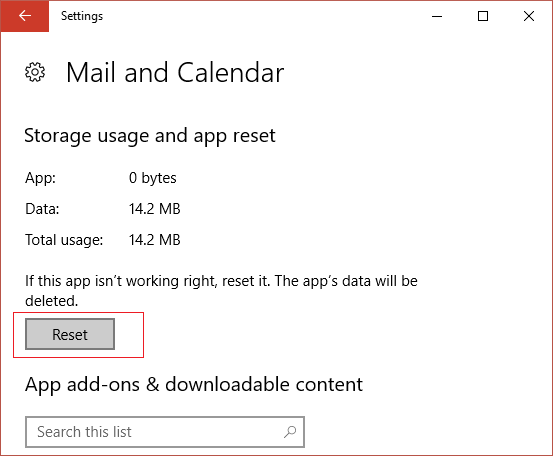The width and height of the screenshot is (553, 456).
Task: Click the '0 bytes' App size value
Action: pyautogui.click(x=152, y=178)
